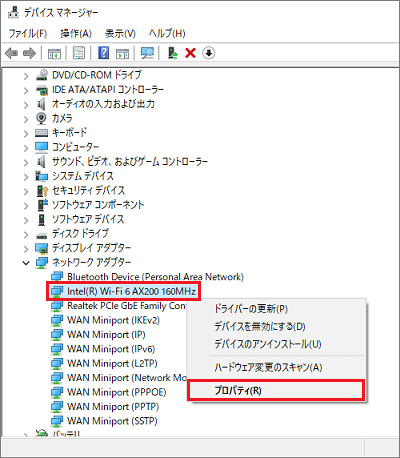Expand the ディスク ドライブ node
400x458 pixels.
[26, 235]
